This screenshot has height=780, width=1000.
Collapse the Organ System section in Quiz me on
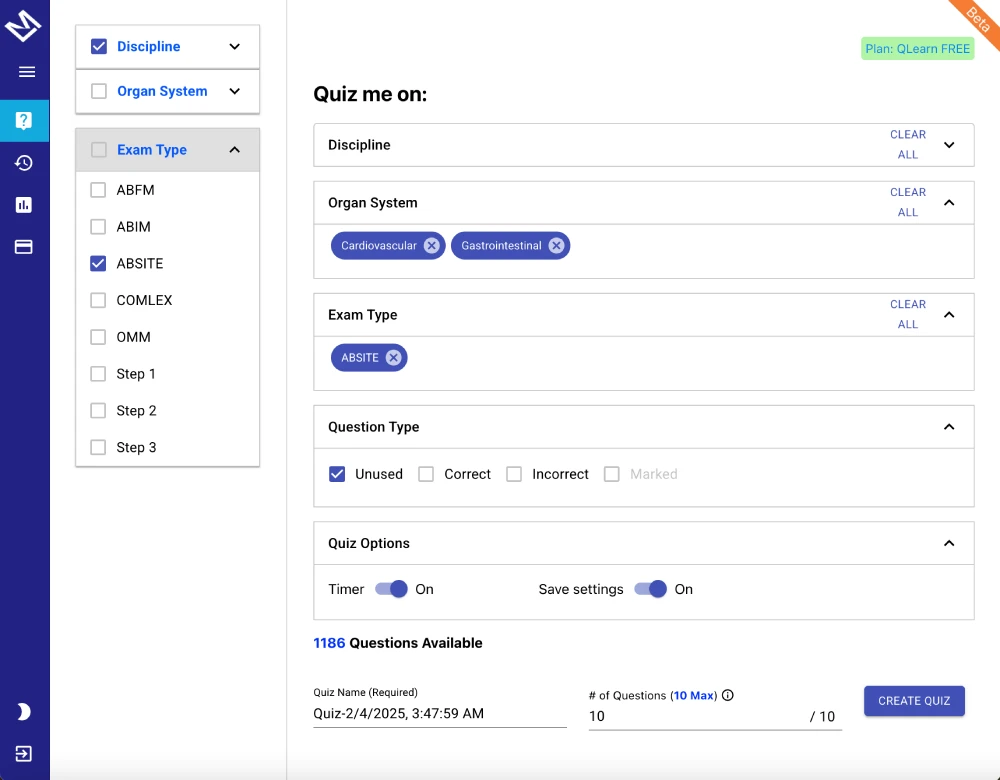949,203
